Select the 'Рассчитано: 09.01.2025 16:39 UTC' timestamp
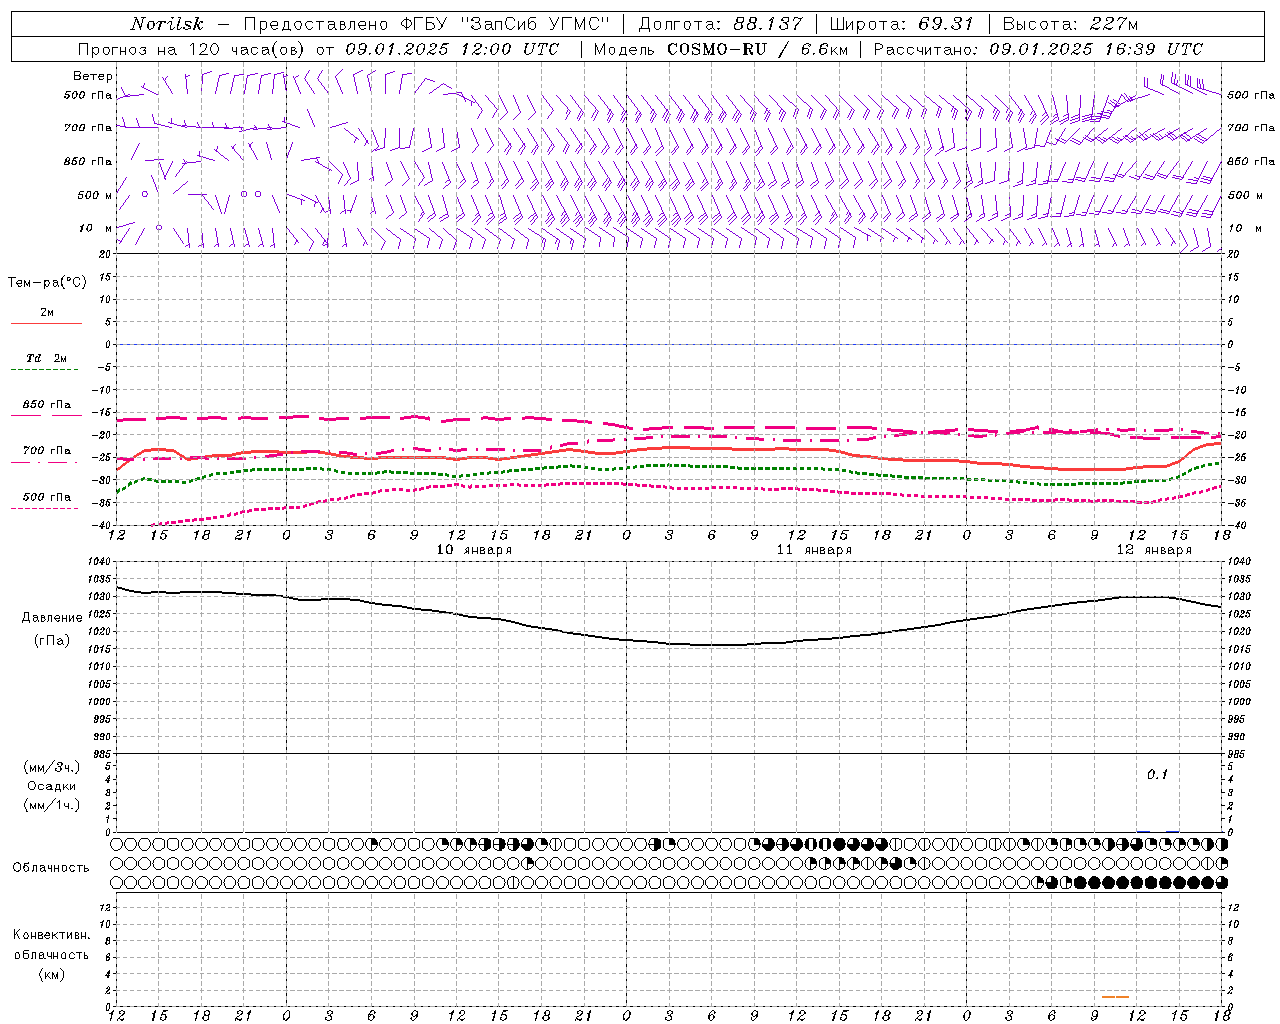This screenshot has width=1280, height=1024. 1038,49
